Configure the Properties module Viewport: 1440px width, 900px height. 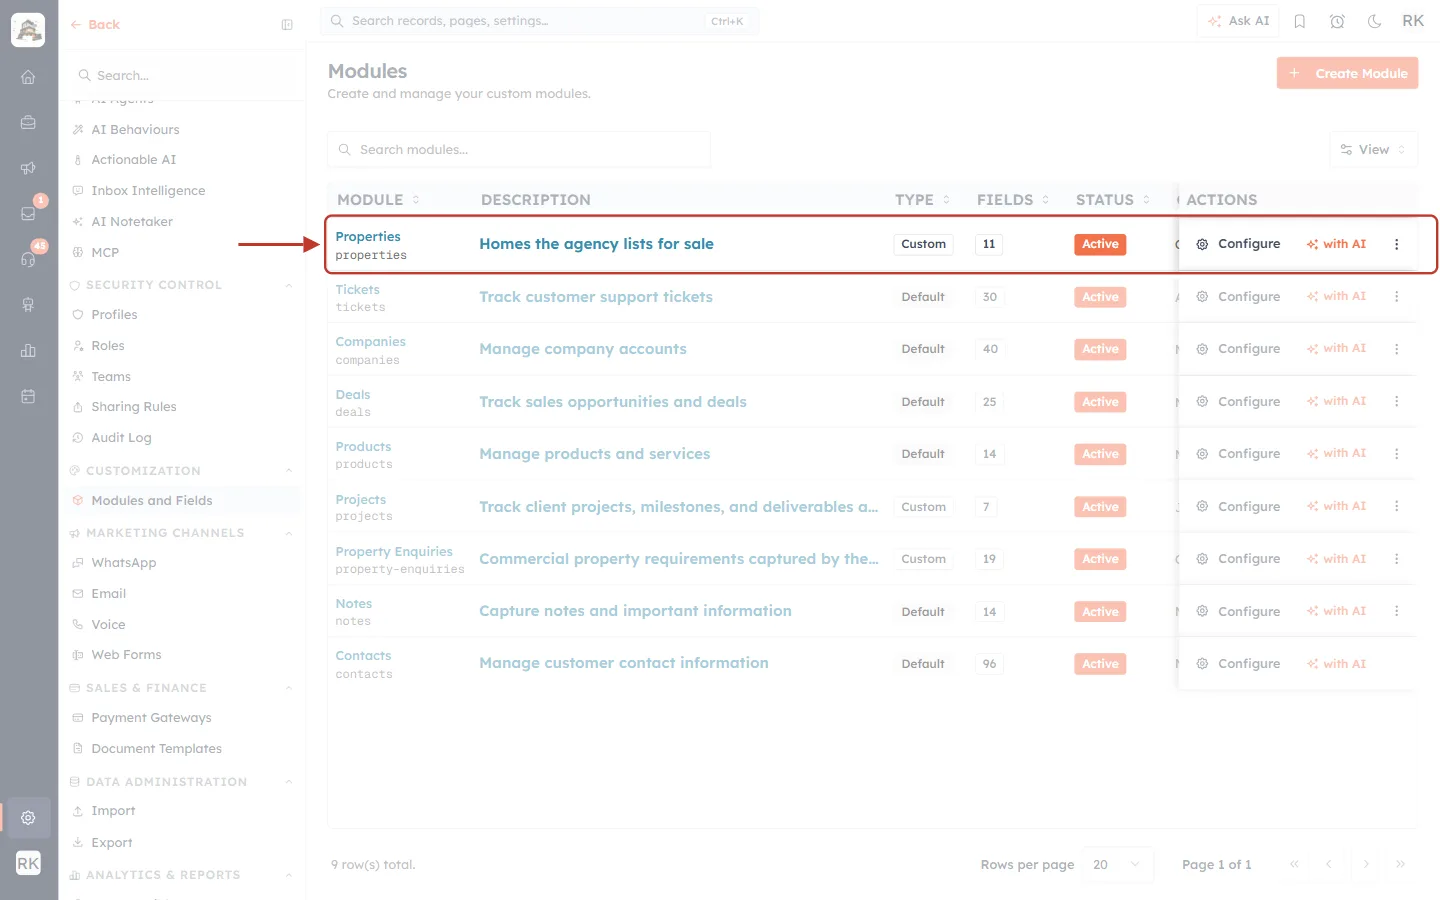click(1239, 244)
